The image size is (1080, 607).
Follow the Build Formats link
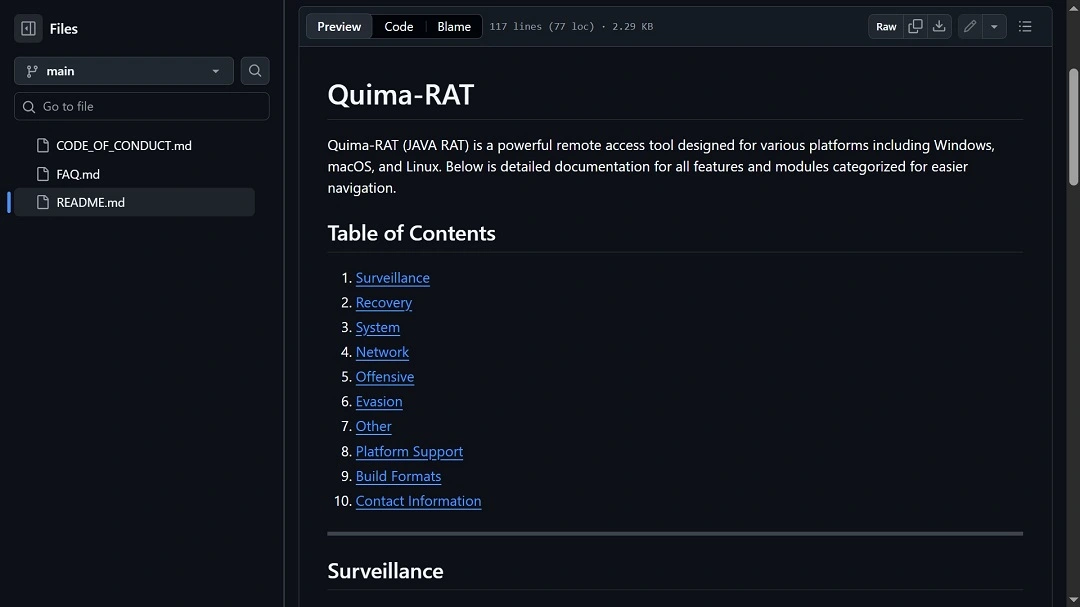[x=398, y=476]
